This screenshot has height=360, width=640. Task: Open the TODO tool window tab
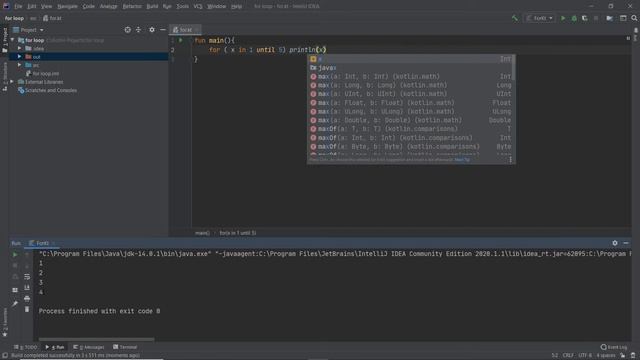click(x=25, y=347)
